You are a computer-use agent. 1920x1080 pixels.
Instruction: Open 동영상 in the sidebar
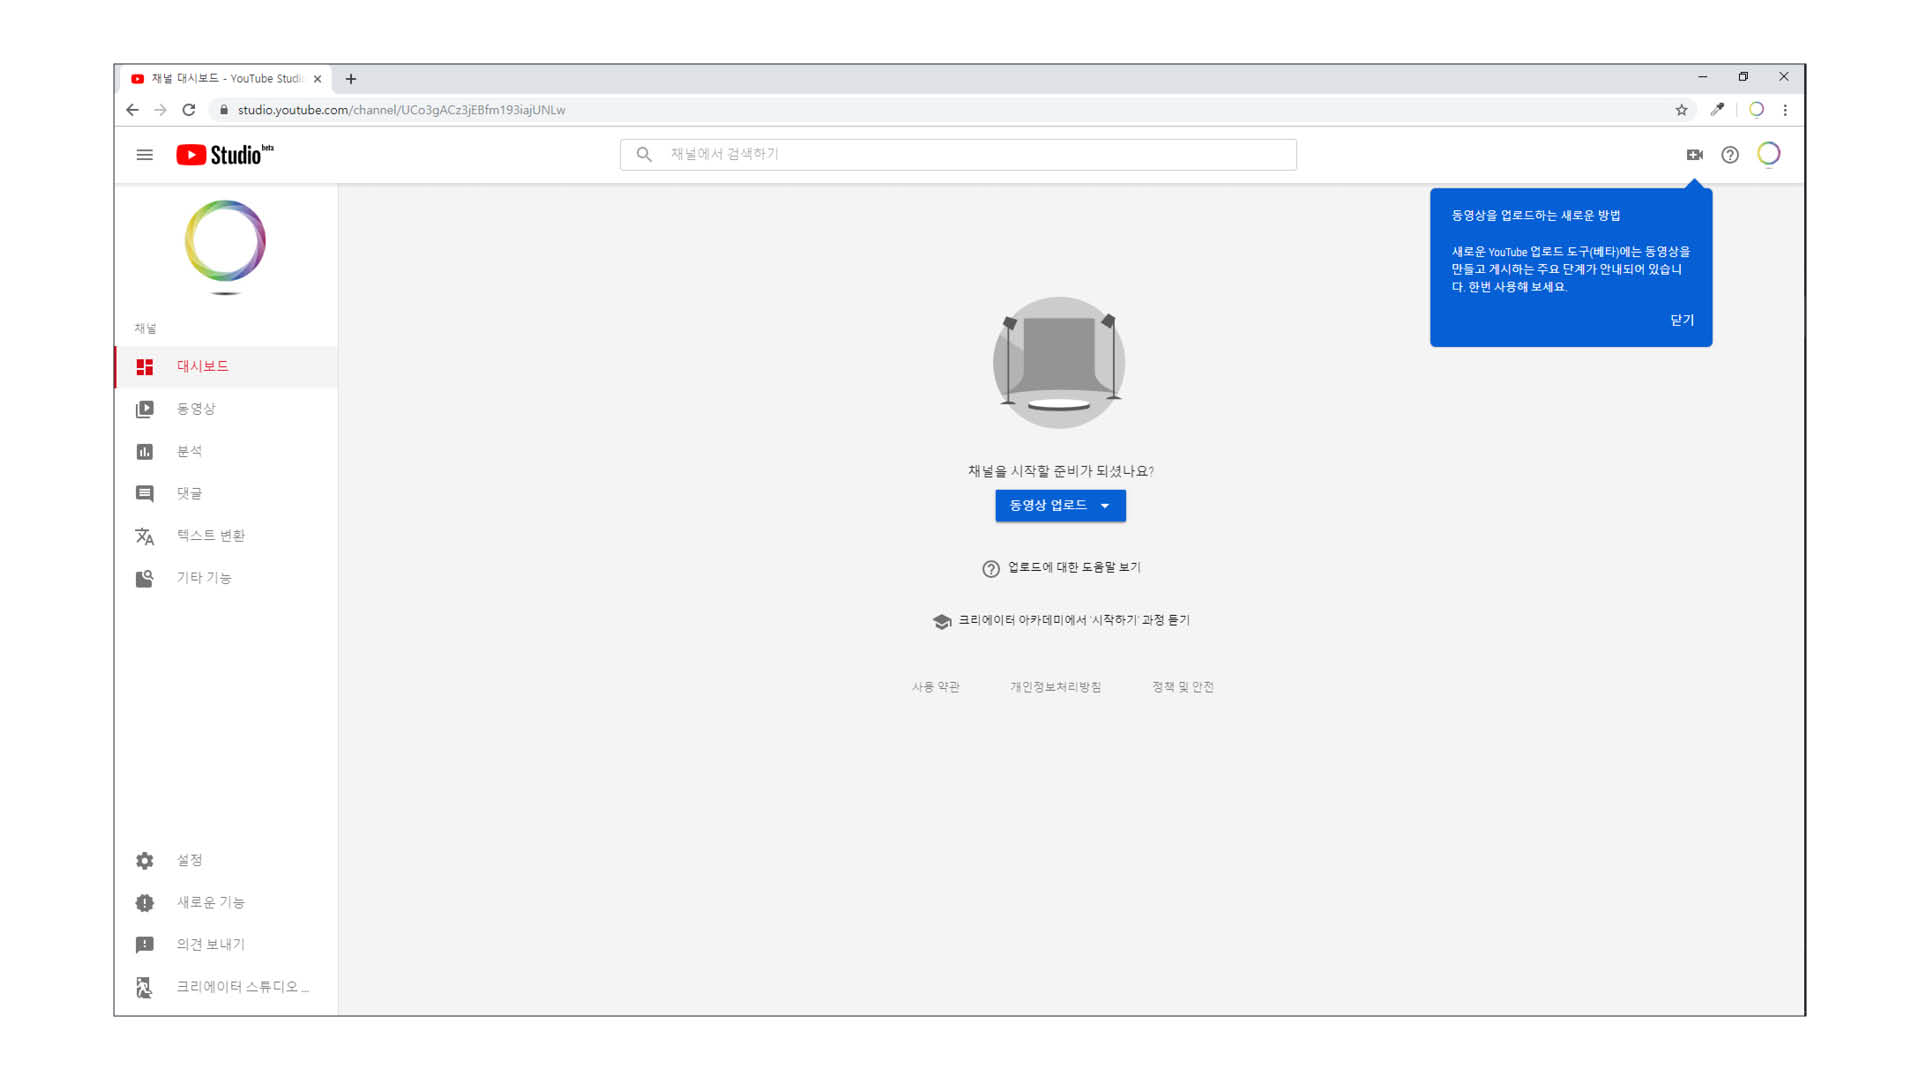(x=226, y=408)
